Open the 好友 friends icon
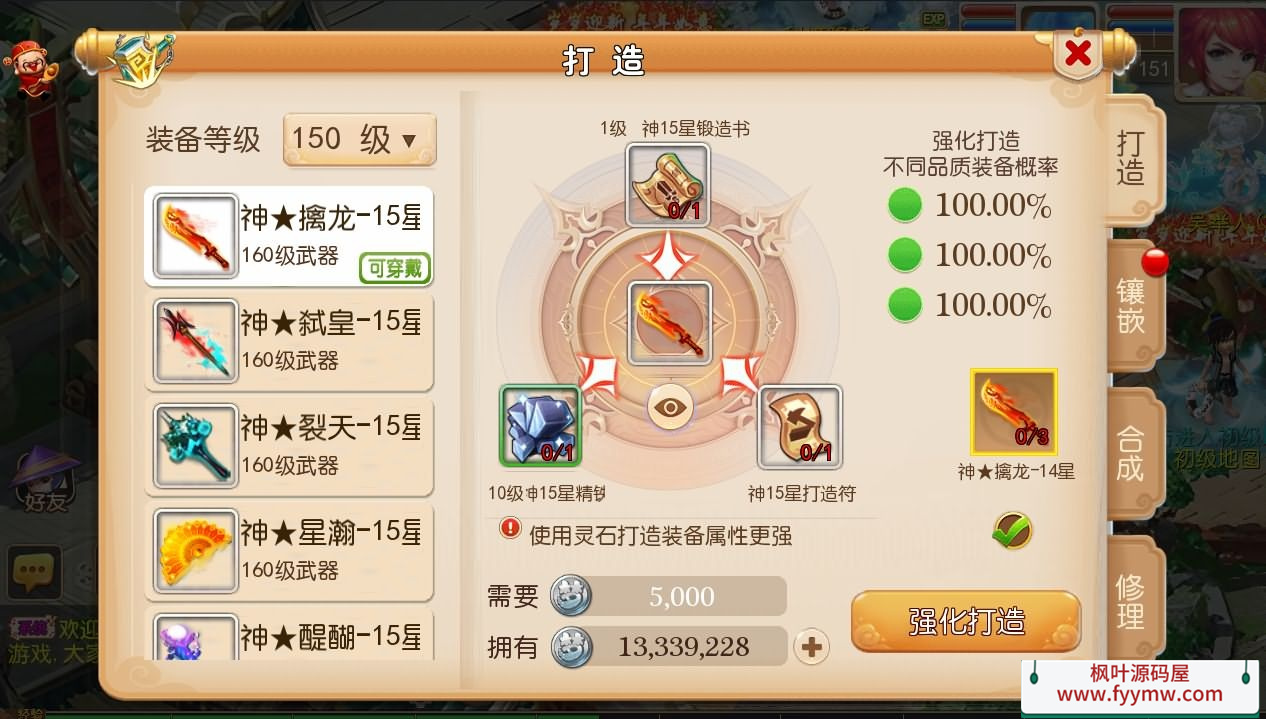The width and height of the screenshot is (1266, 719). [x=45, y=479]
